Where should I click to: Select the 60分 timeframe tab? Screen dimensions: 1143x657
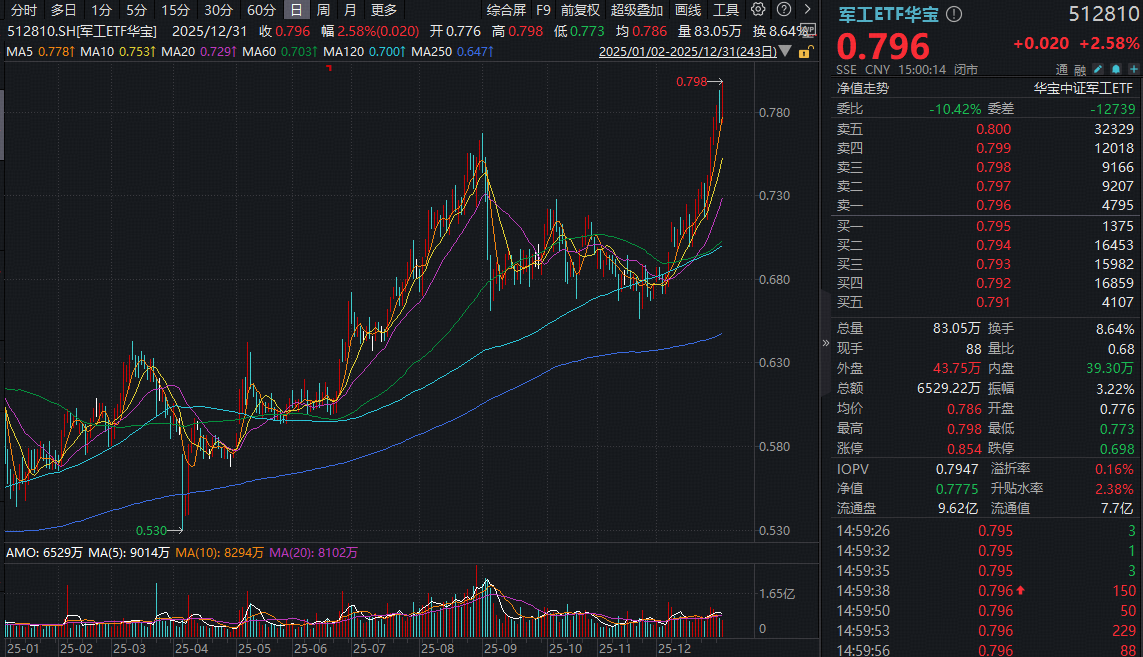(261, 10)
